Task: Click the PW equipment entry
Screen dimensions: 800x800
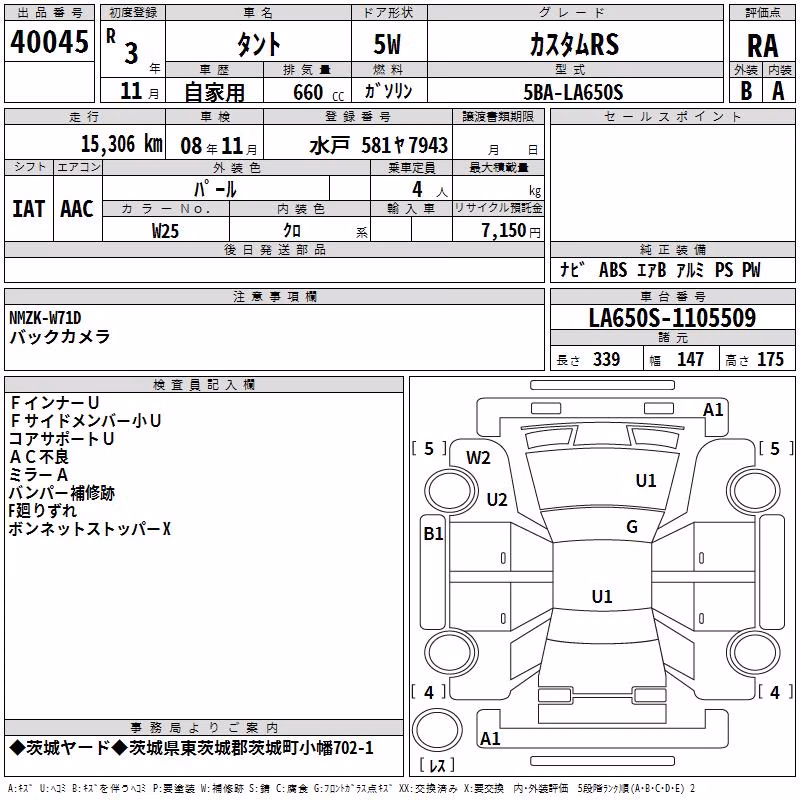Action: (x=751, y=270)
